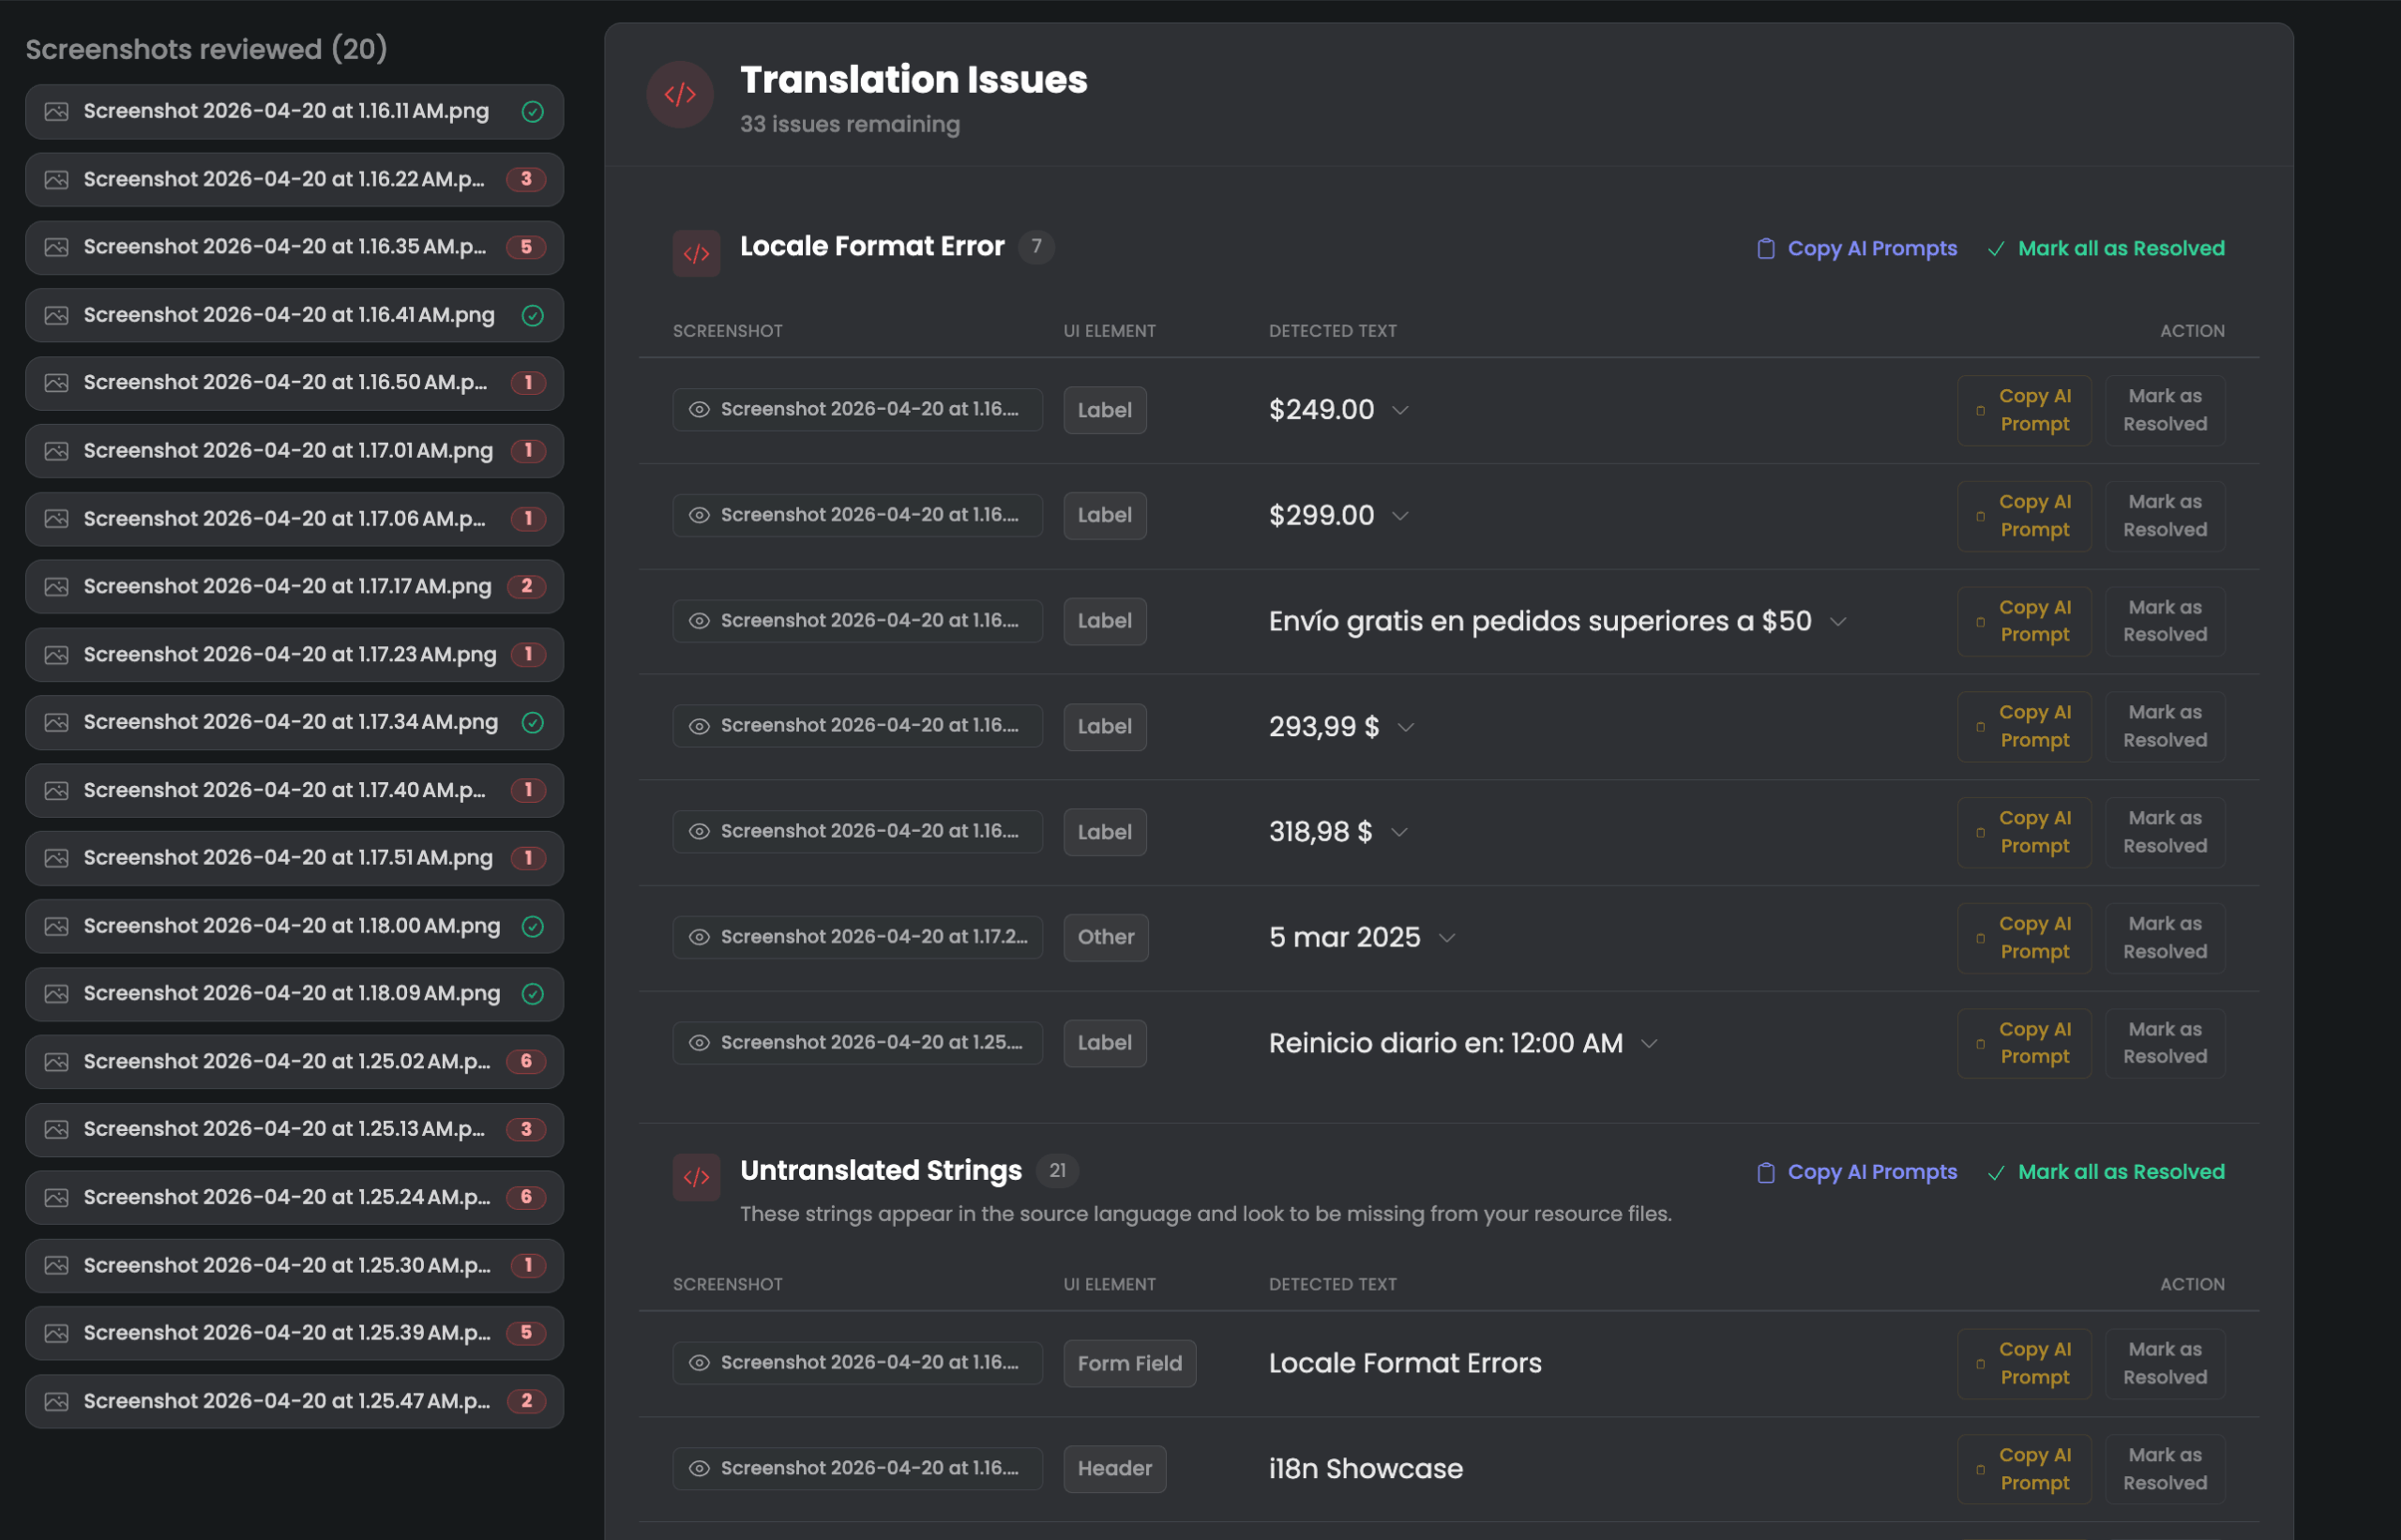Click the image icon beside Screenshot 1.16.22 AM

point(57,179)
